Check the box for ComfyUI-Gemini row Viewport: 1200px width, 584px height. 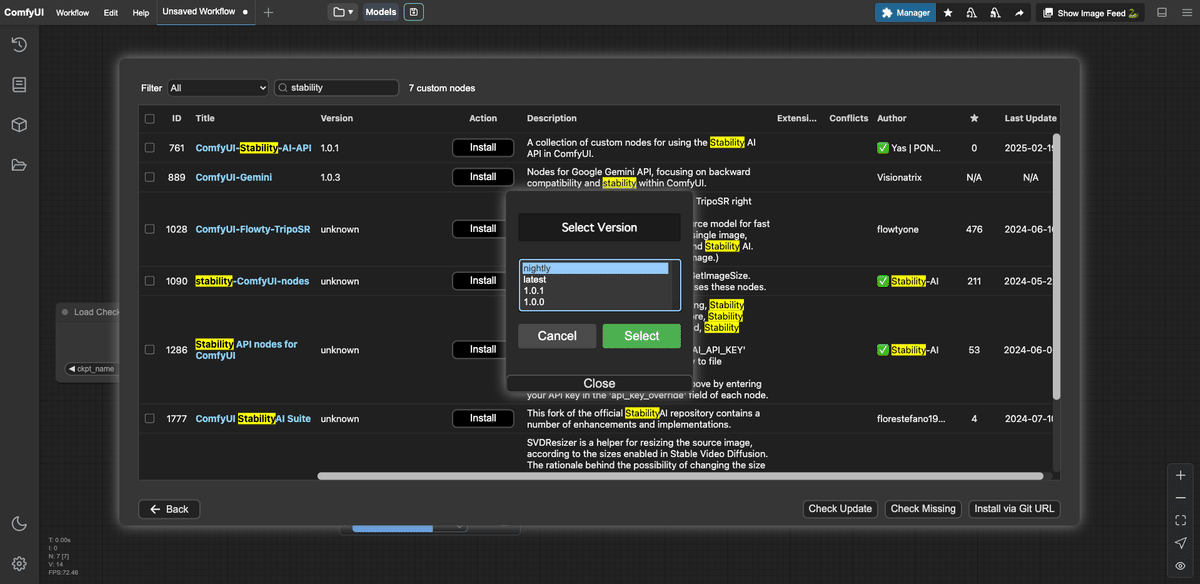point(150,177)
